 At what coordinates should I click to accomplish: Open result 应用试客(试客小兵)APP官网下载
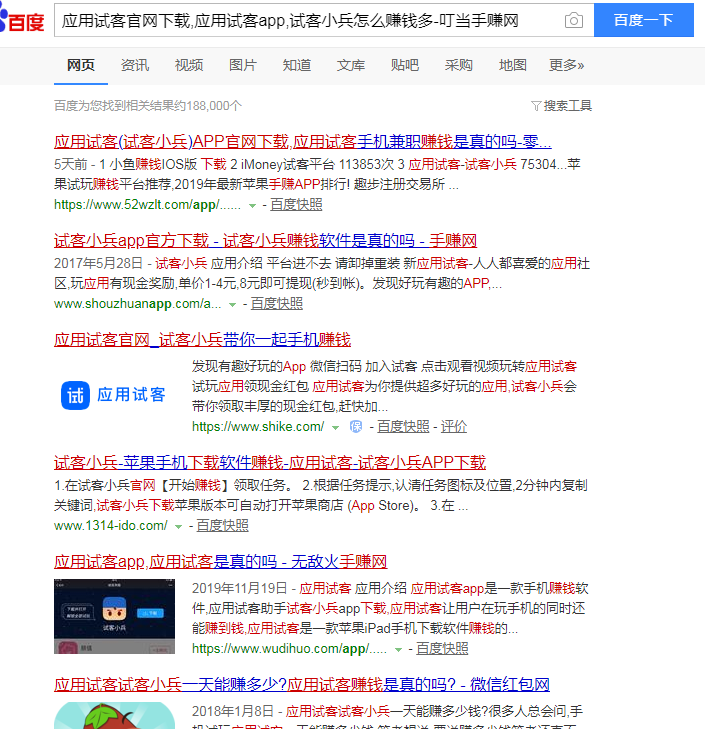click(303, 141)
